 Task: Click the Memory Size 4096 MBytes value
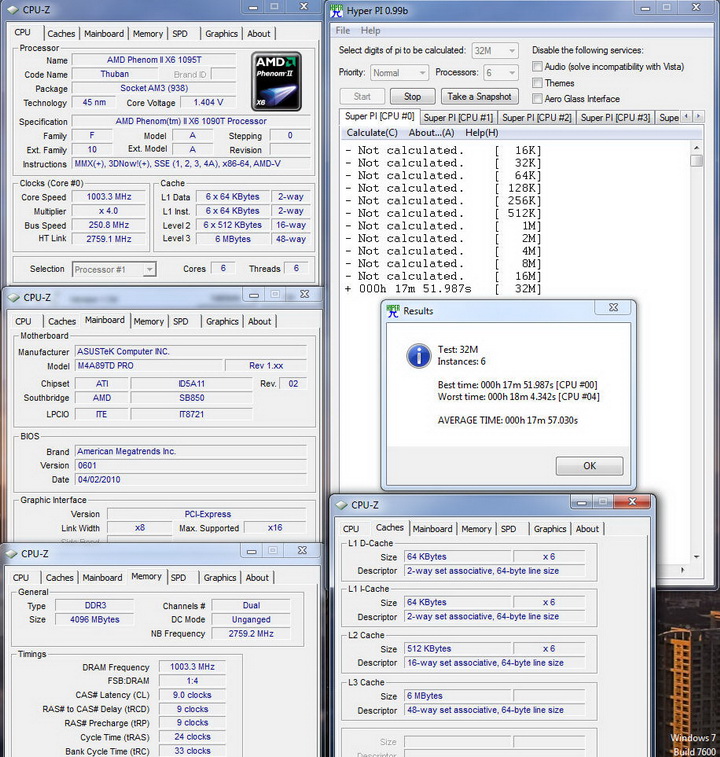[95, 619]
